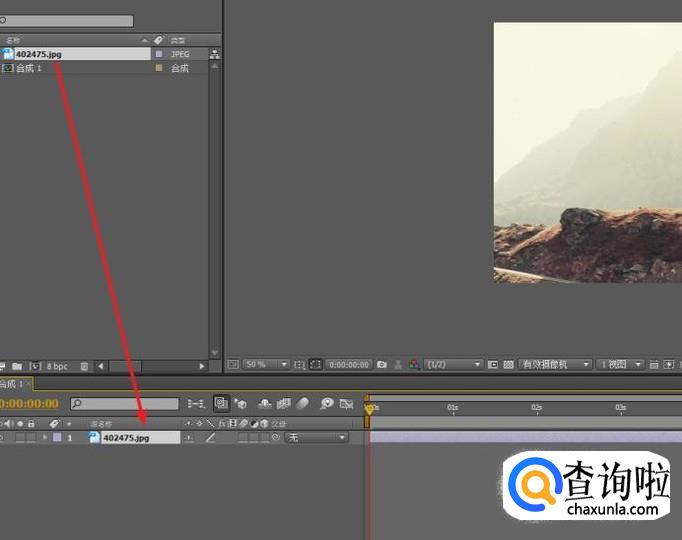Click label color swatch of 402475.jpg in Project
Viewport: 682px width, 540px height.
pos(158,54)
